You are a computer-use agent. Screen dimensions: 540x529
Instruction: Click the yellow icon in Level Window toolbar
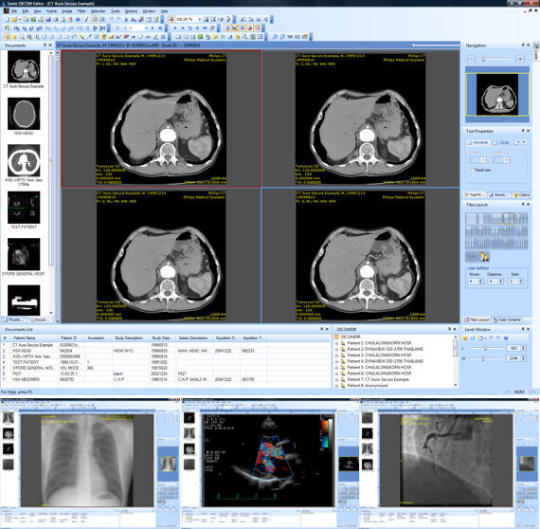(x=465, y=339)
